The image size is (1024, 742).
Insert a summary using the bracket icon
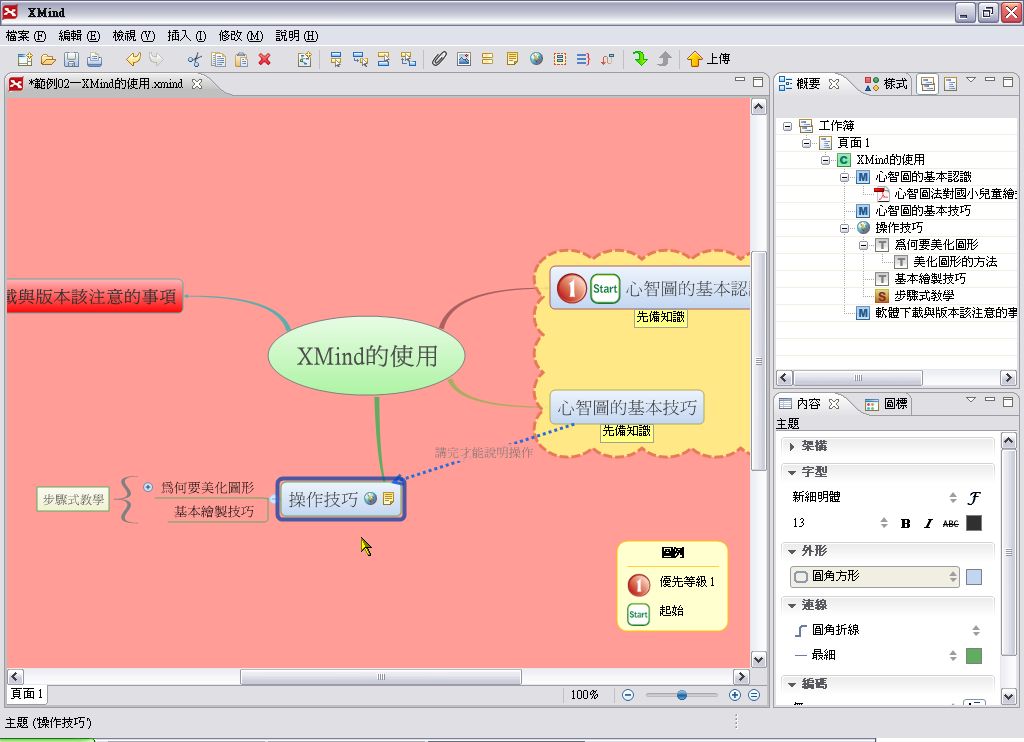pyautogui.click(x=583, y=59)
